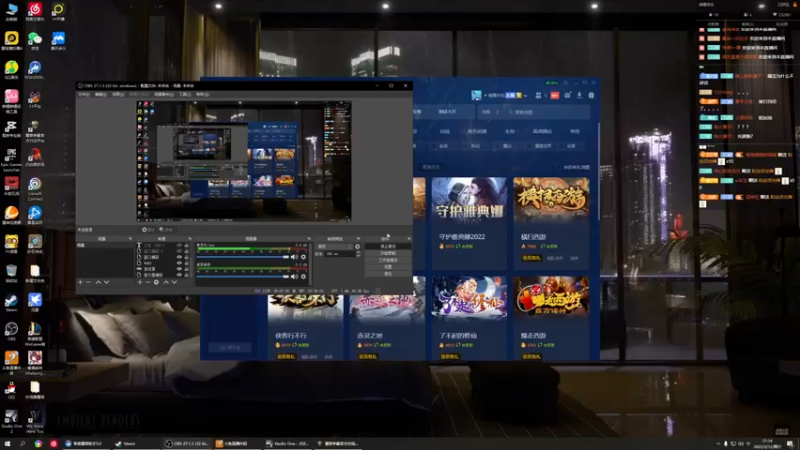This screenshot has height=450, width=800.
Task: Remove the selected scene in OBS
Action: click(88, 282)
